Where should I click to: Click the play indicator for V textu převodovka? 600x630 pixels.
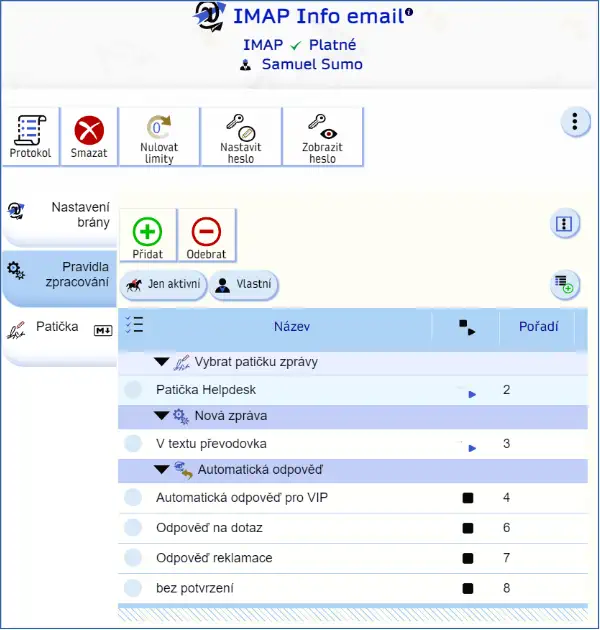[472, 448]
